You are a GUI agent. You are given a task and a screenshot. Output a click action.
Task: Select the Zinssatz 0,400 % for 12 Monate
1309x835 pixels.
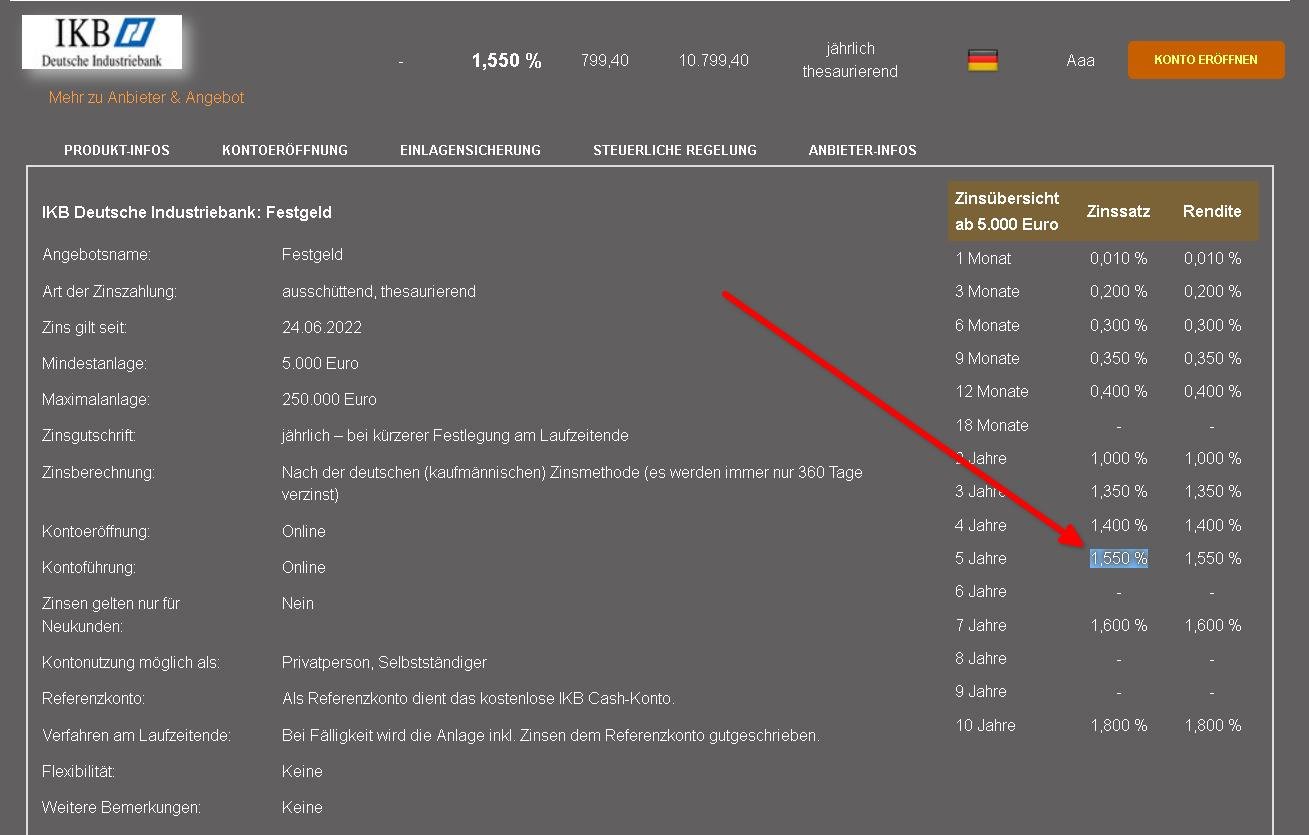(1119, 392)
